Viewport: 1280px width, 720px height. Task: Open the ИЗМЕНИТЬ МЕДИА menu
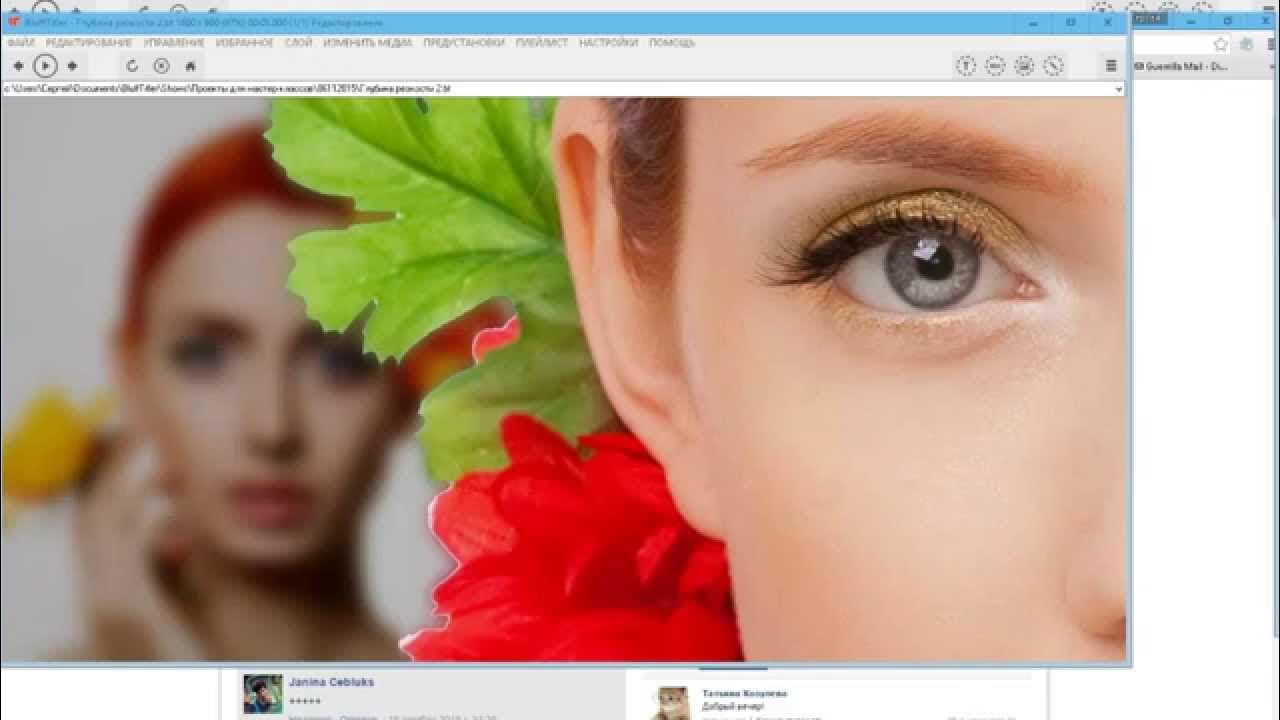[367, 43]
